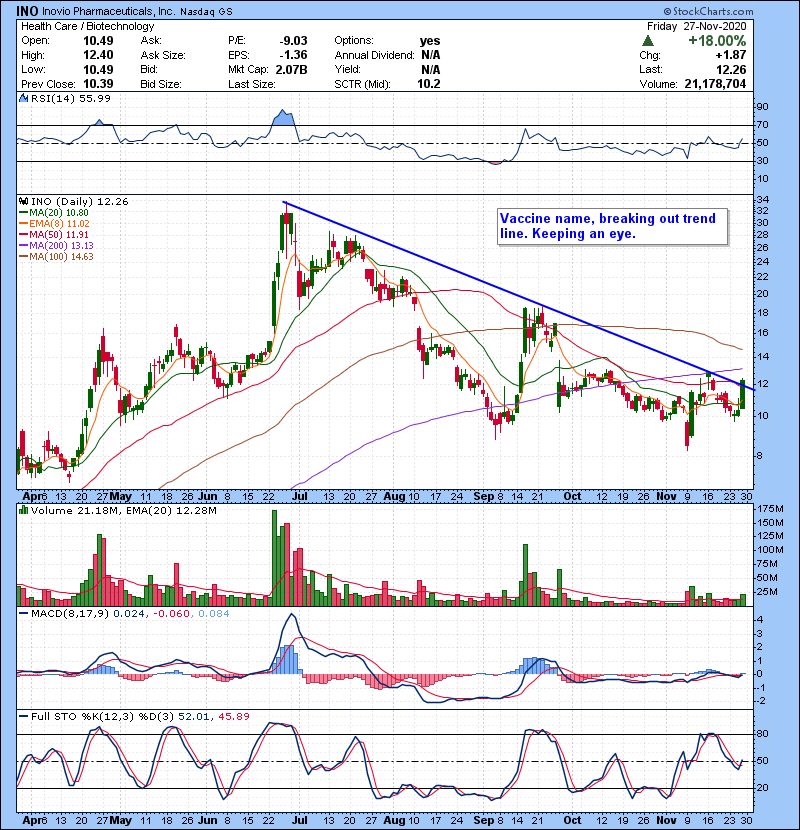Click the P/E -9.03 value
800x830 pixels.
[293, 41]
